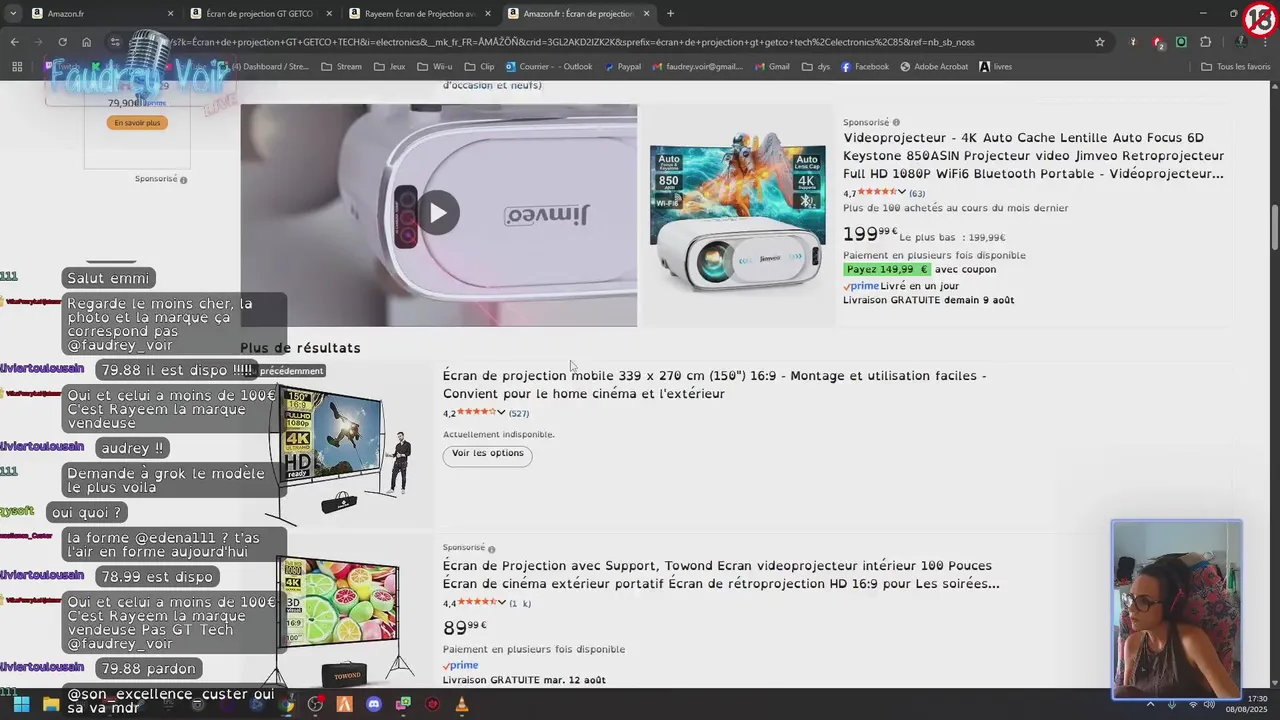Image resolution: width=1280 pixels, height=720 pixels.
Task: Open the Facebook bookmark
Action: pyautogui.click(x=864, y=67)
